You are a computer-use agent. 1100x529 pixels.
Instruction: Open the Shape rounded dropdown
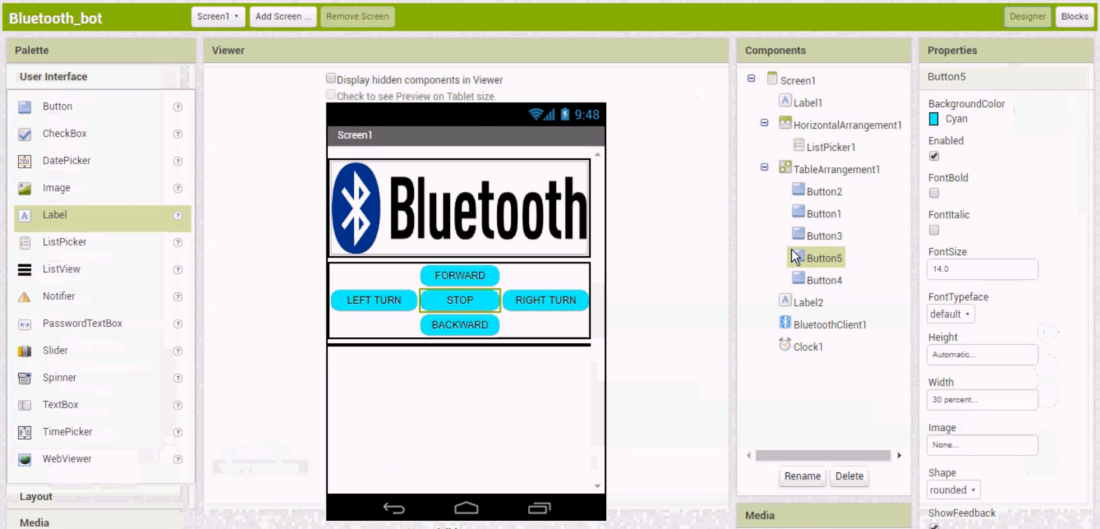point(953,490)
